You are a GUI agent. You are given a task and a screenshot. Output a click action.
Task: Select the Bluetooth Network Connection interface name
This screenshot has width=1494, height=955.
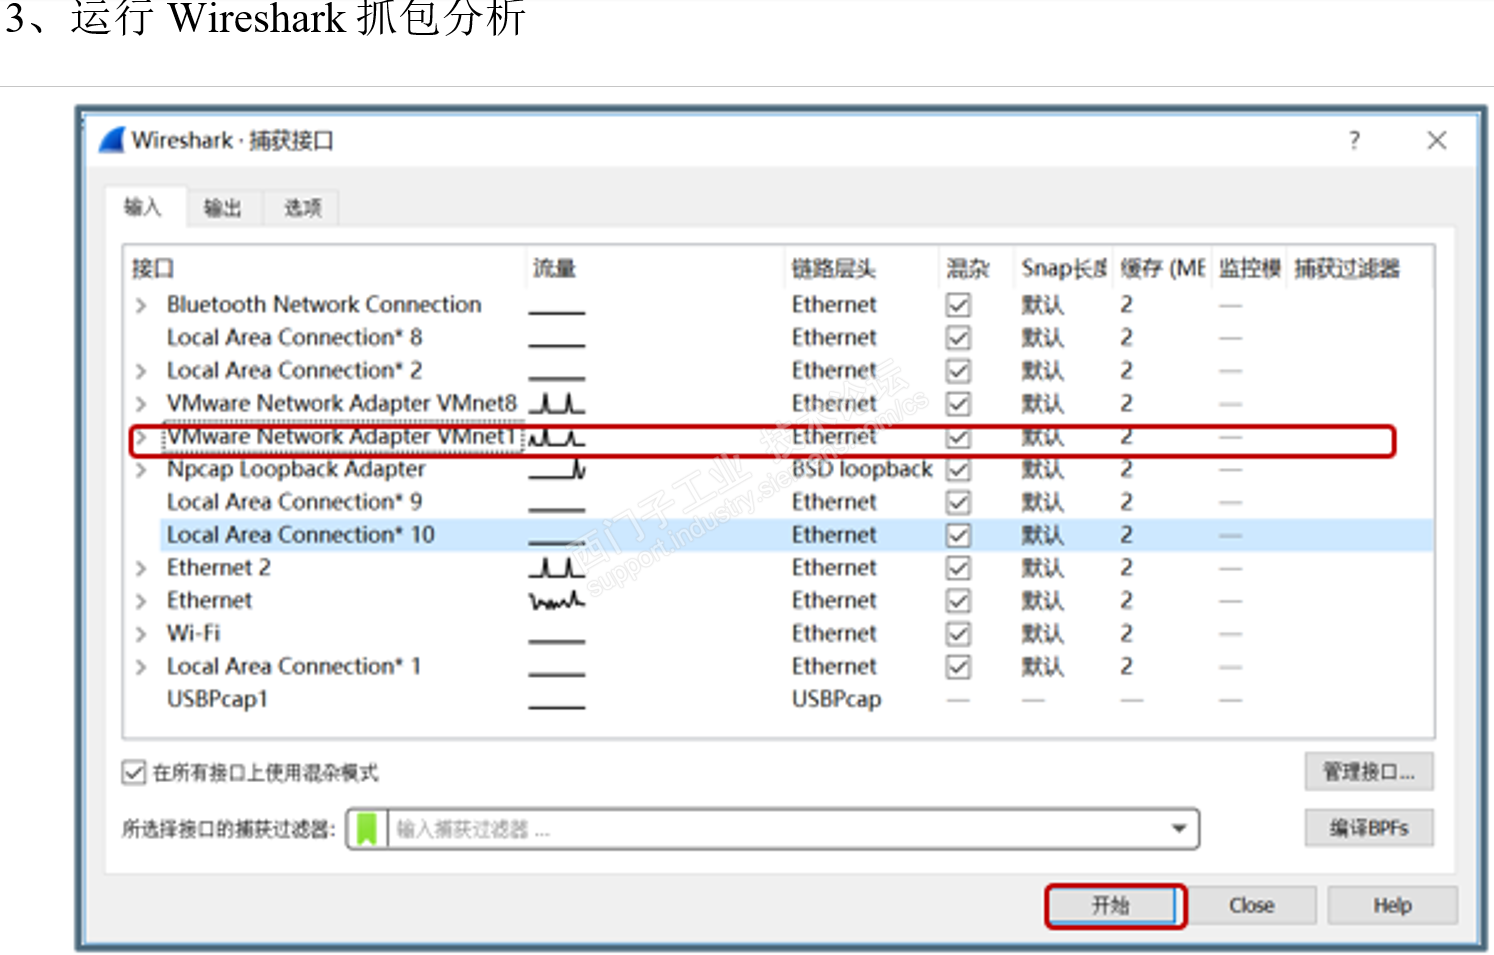click(x=324, y=305)
